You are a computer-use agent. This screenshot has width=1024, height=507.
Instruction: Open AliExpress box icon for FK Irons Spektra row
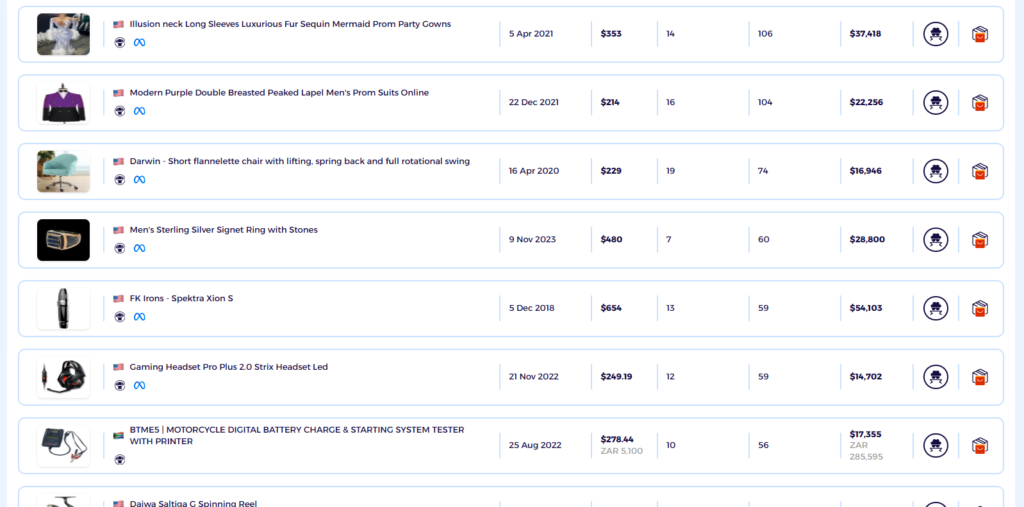click(979, 308)
